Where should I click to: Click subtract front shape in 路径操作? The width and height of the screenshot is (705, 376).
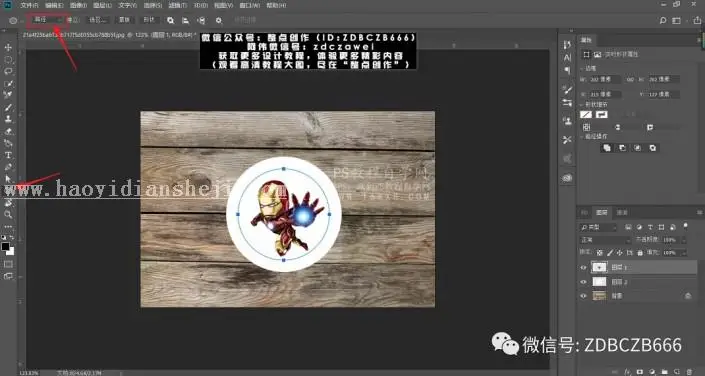(x=622, y=148)
